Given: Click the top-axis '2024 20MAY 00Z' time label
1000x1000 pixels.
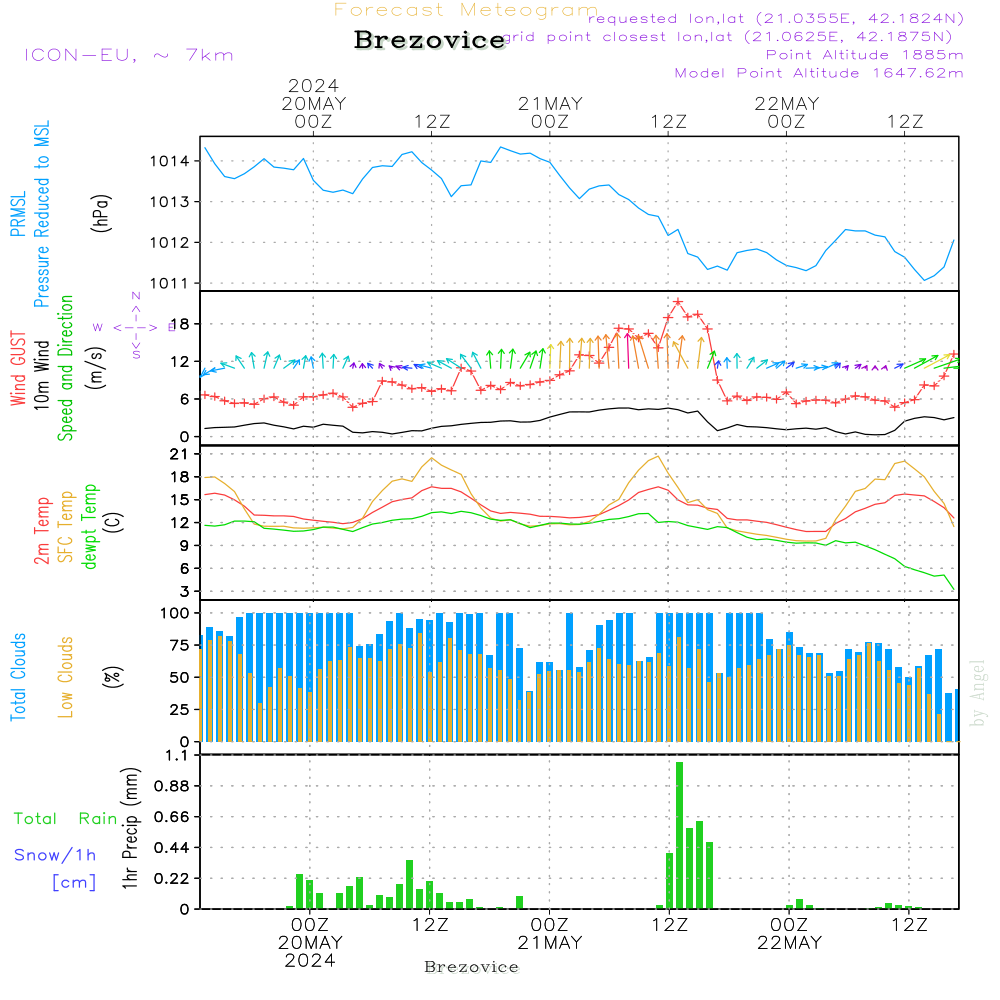Looking at the screenshot, I should click(x=314, y=104).
